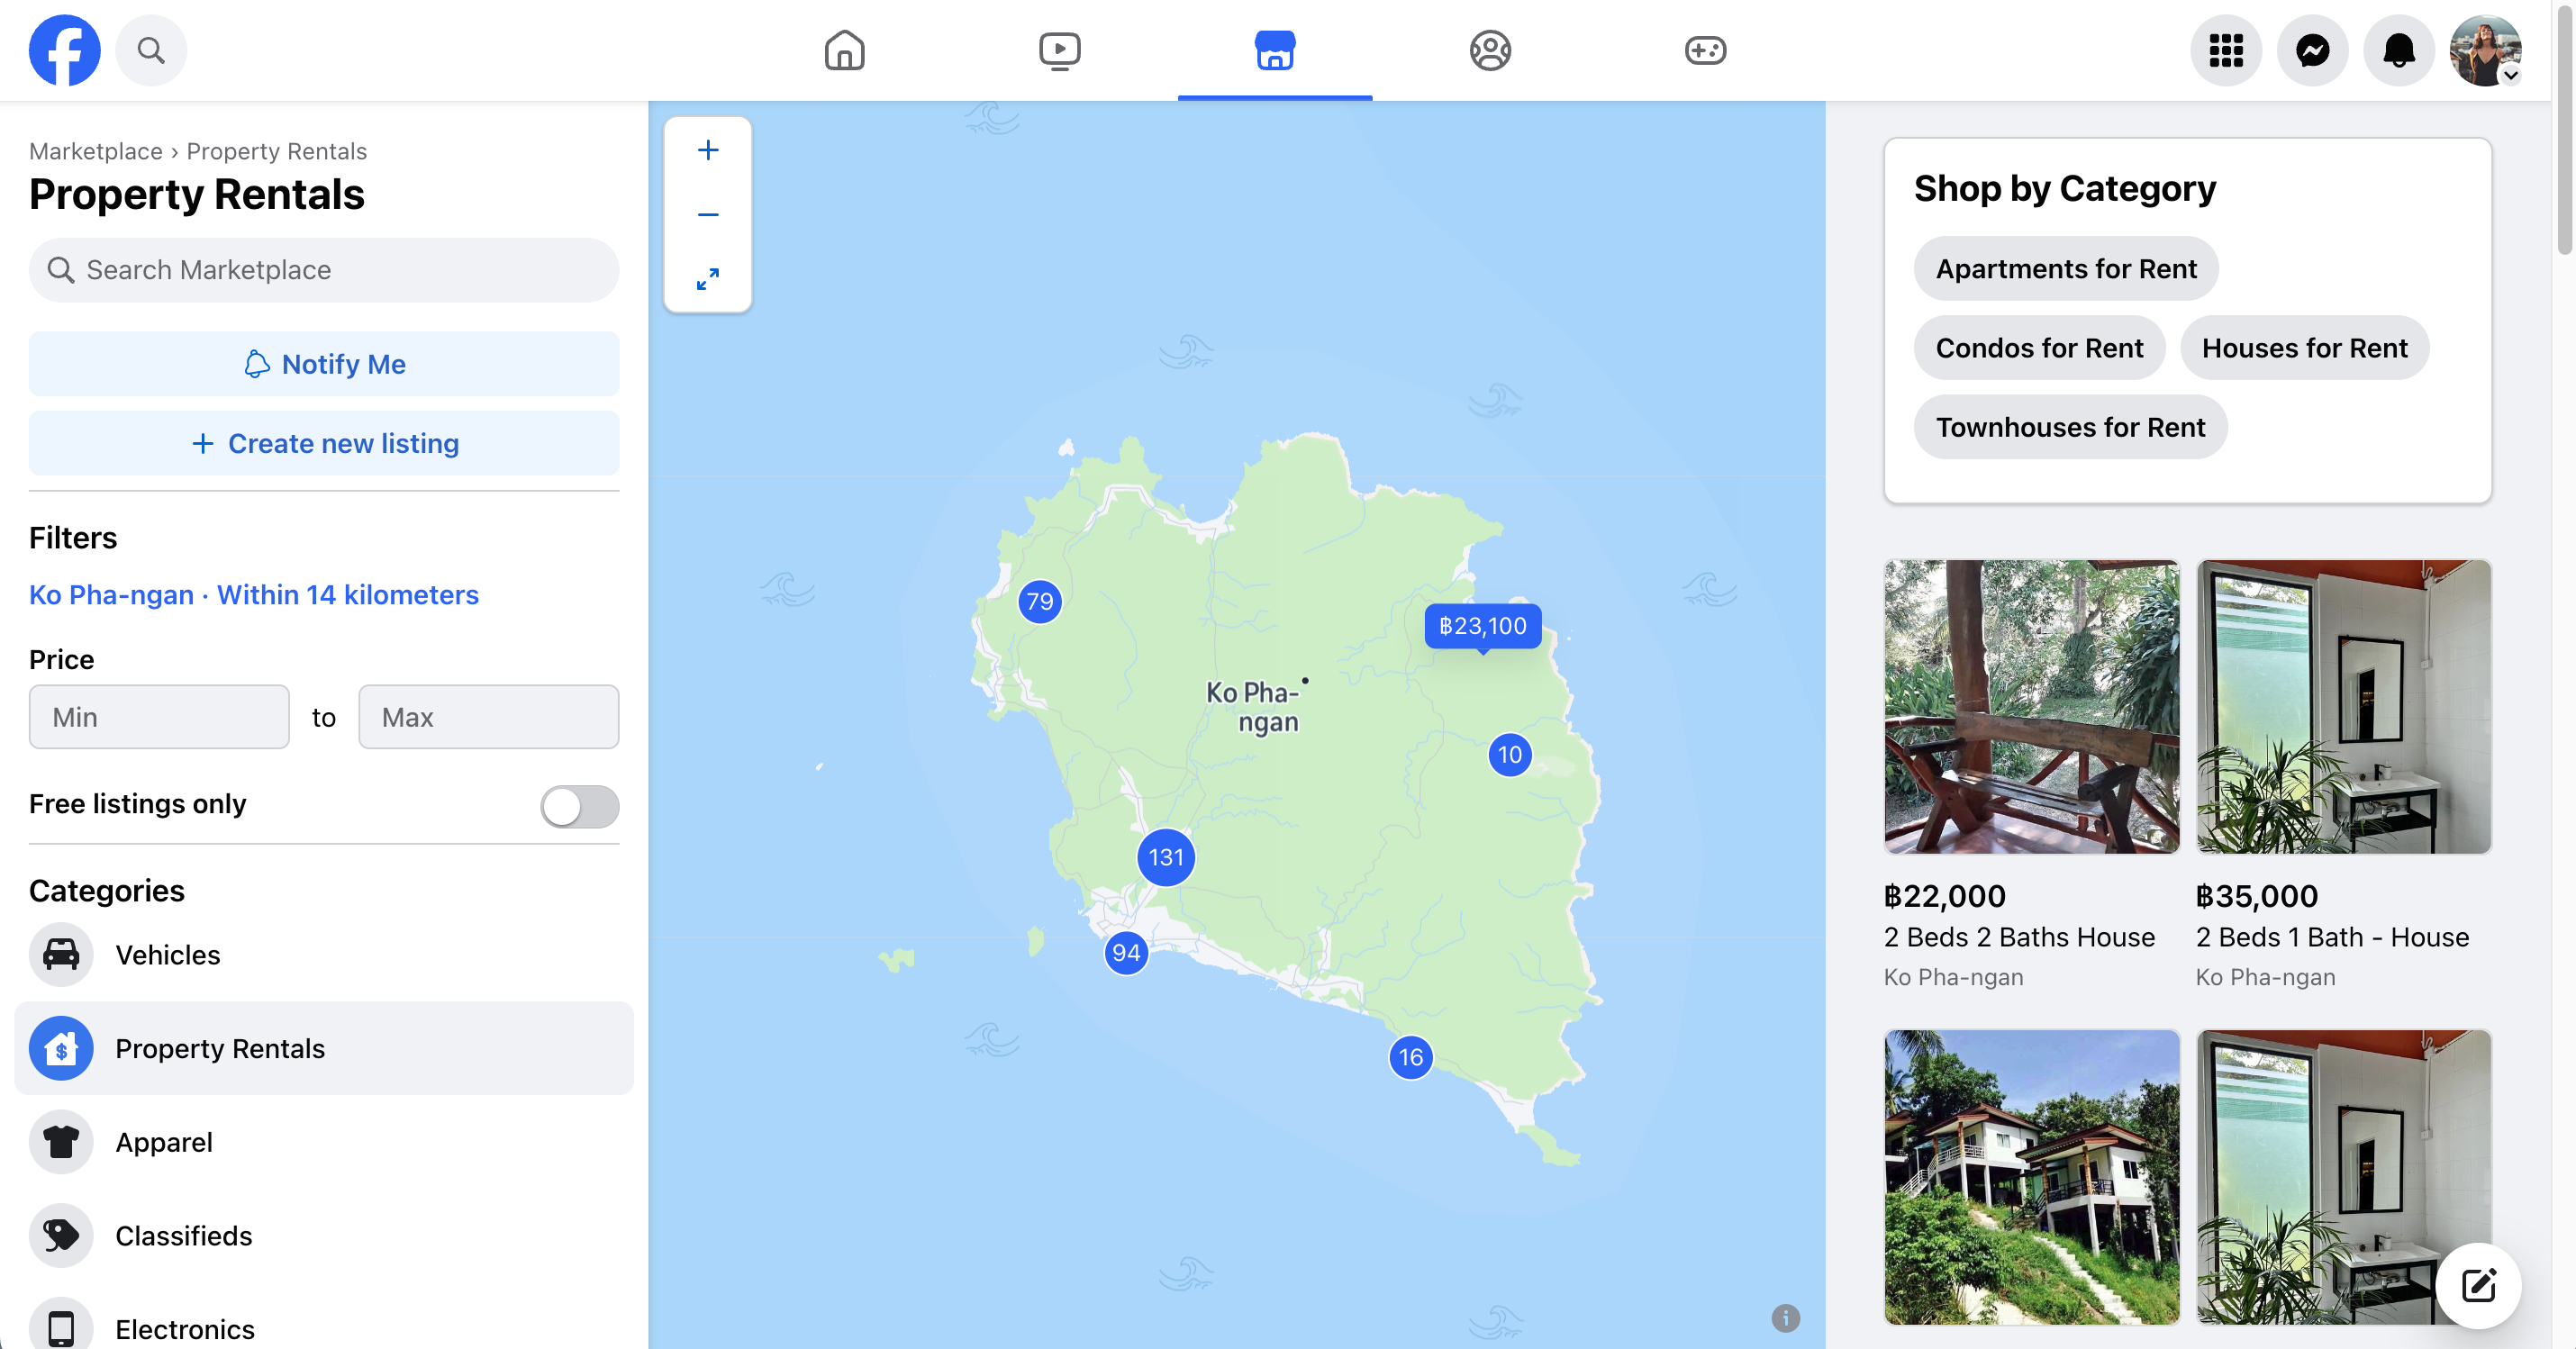Open the apps grid menu icon
The width and height of the screenshot is (2576, 1349).
(2225, 48)
